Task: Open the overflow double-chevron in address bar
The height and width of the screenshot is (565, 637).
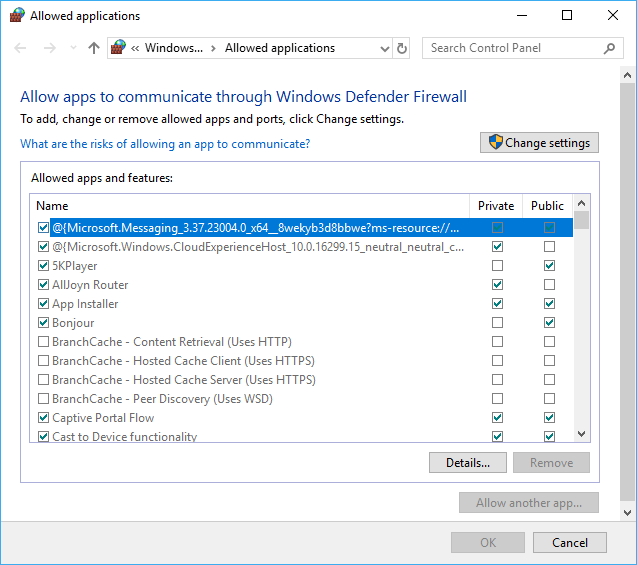Action: (135, 49)
